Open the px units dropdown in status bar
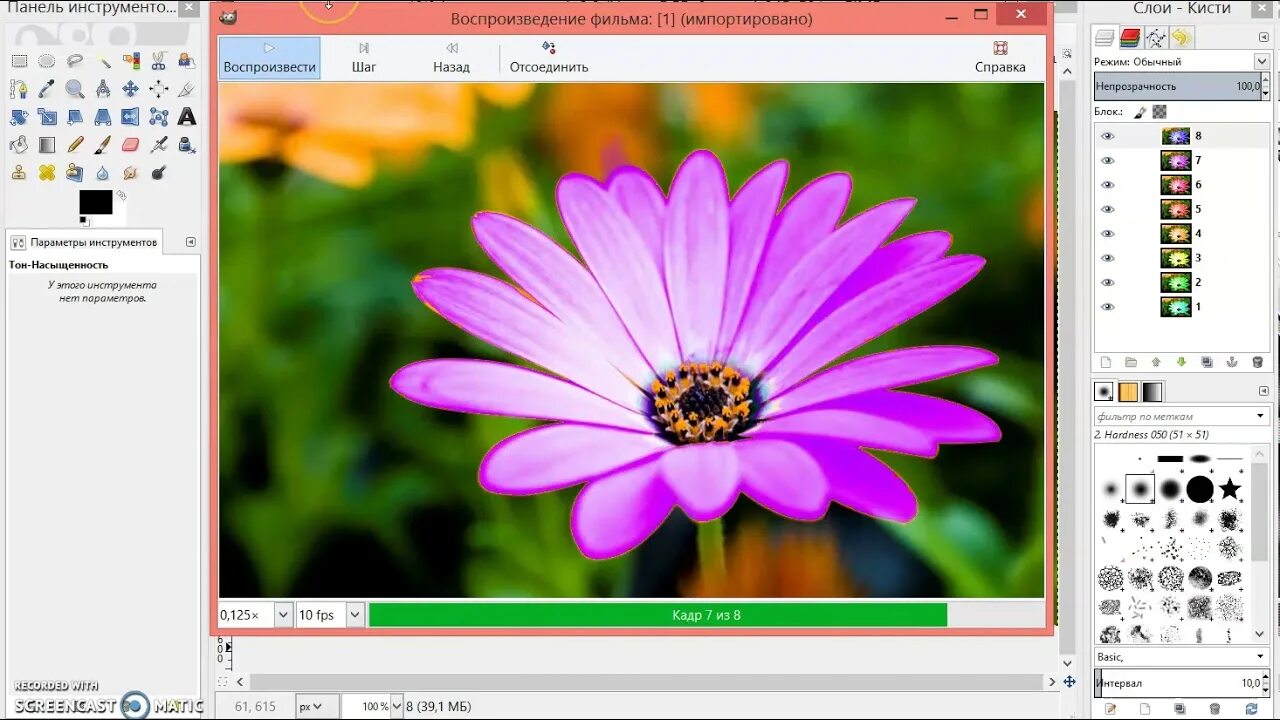 [320, 706]
